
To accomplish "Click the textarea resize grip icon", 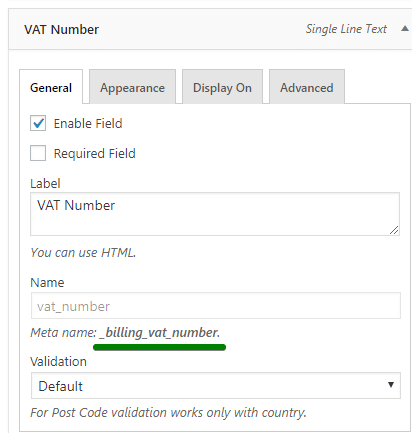I will click(394, 230).
